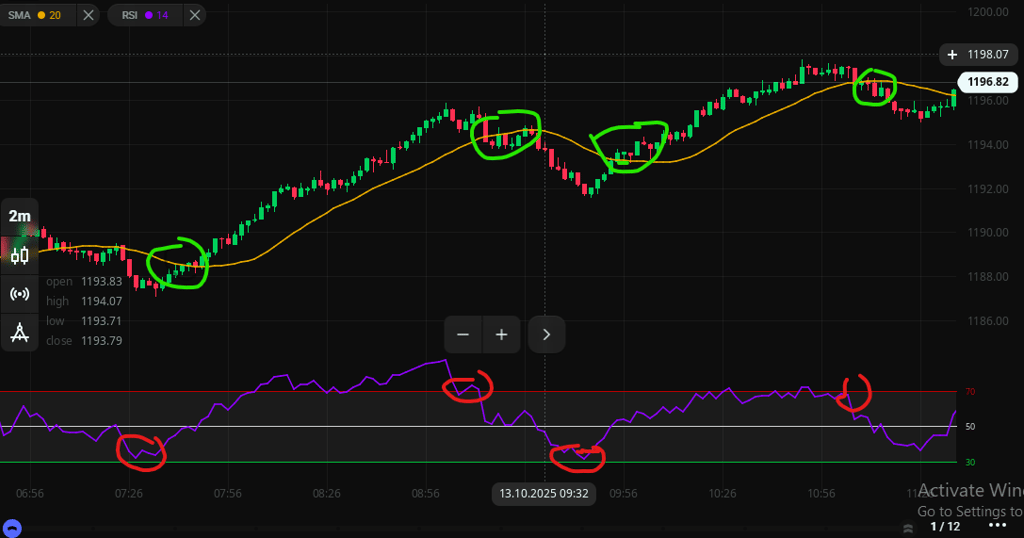Click the RSI 70 level label

(970, 392)
